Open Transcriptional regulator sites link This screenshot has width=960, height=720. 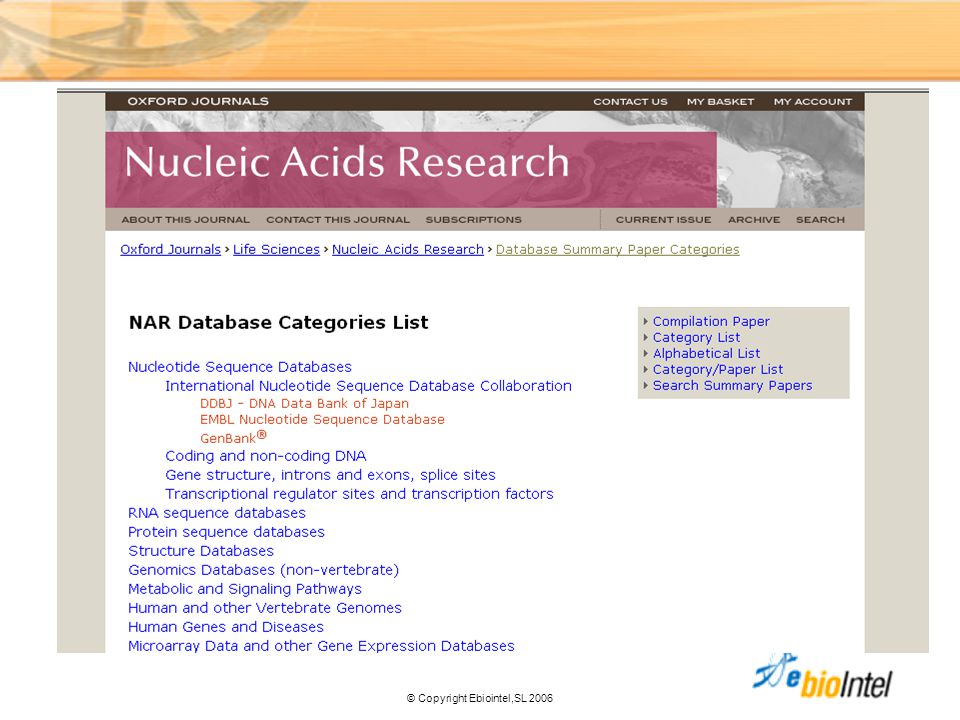359,494
